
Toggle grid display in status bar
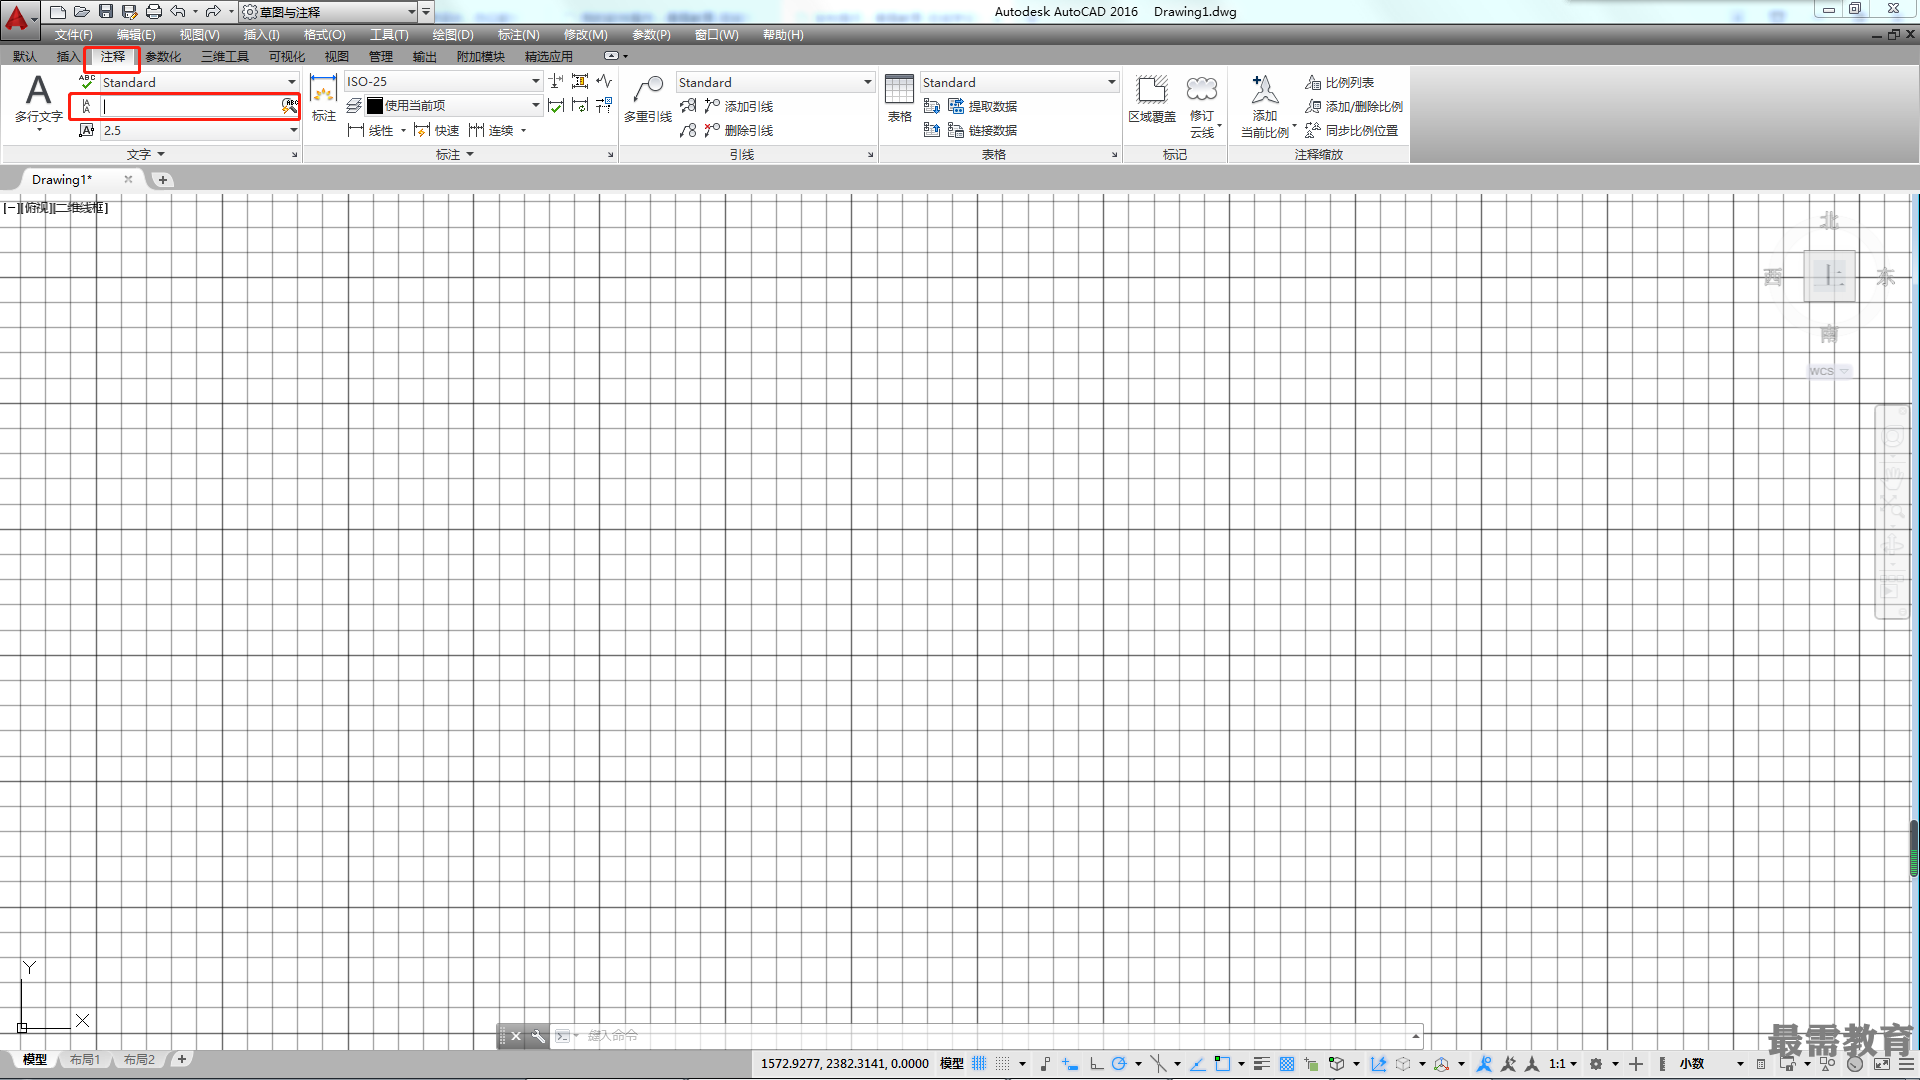(979, 1064)
